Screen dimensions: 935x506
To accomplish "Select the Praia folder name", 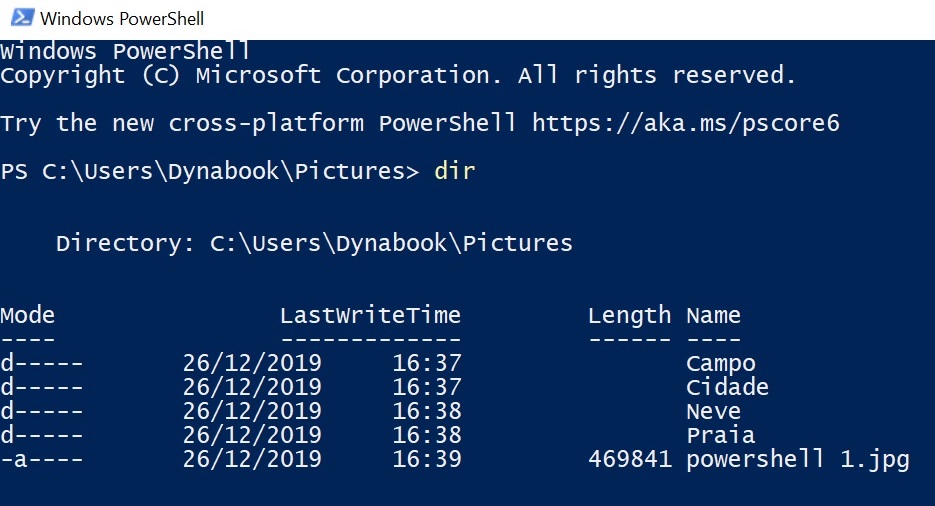I will point(721,434).
